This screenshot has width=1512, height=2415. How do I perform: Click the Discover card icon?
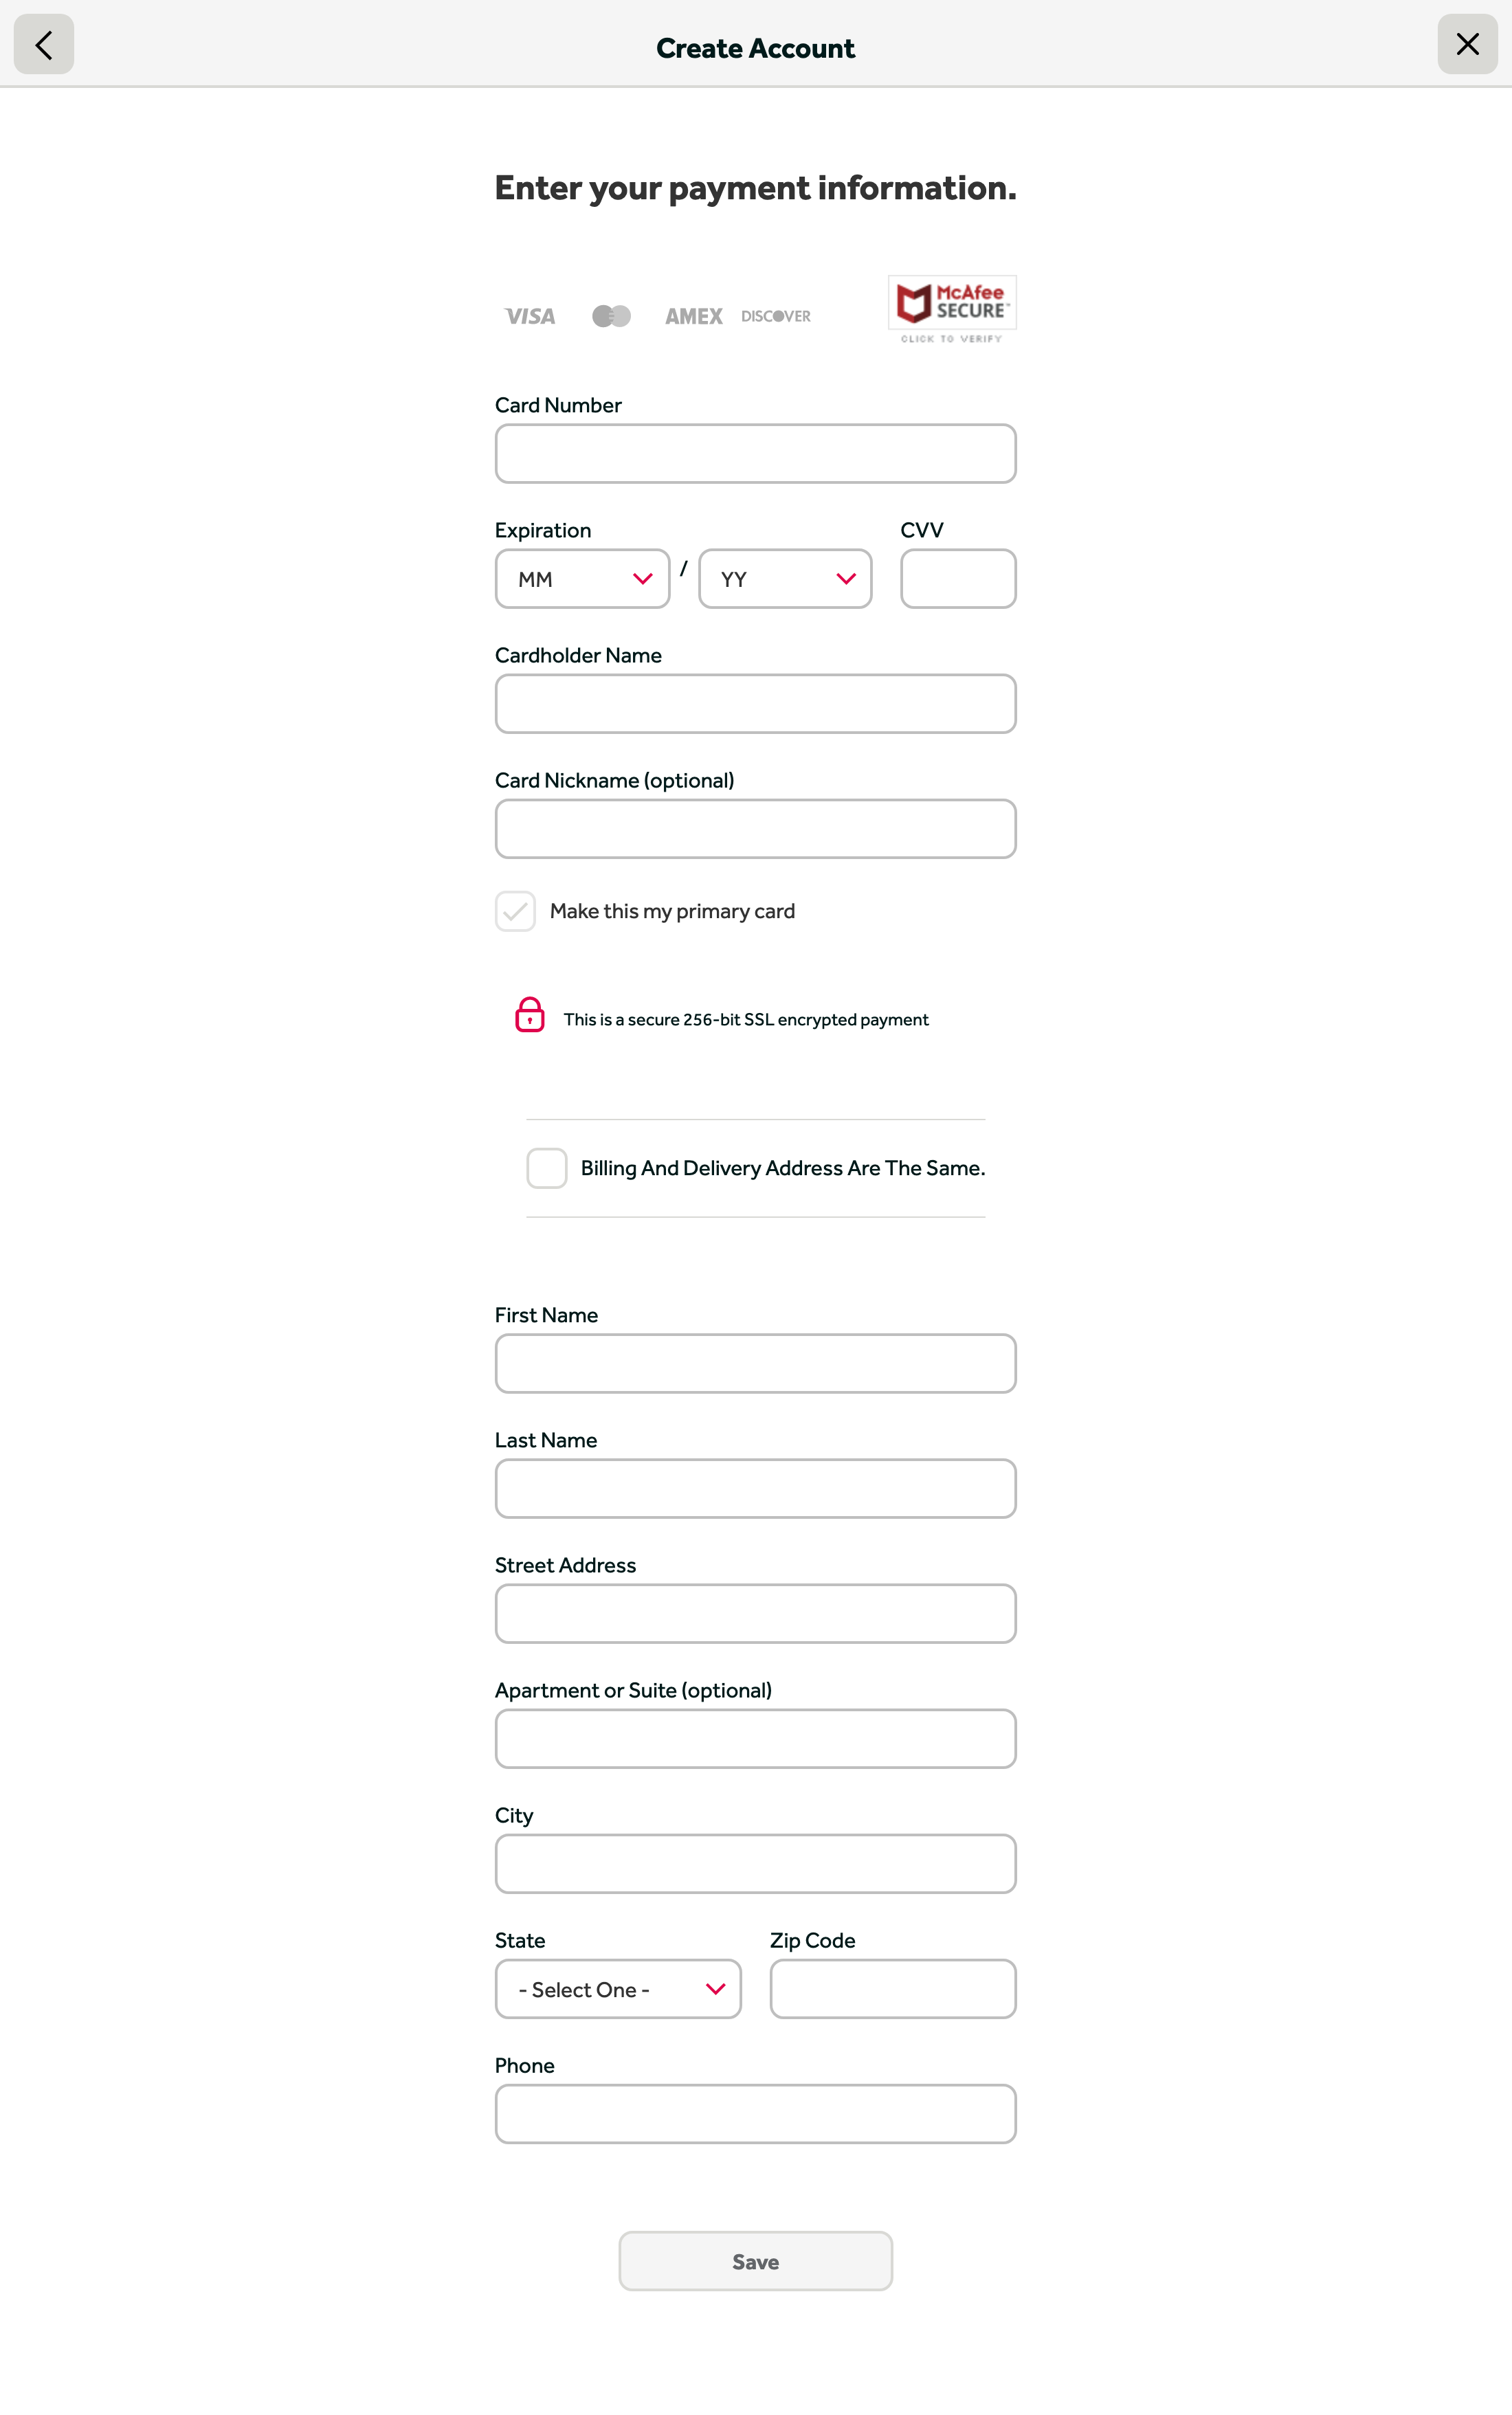pyautogui.click(x=776, y=316)
